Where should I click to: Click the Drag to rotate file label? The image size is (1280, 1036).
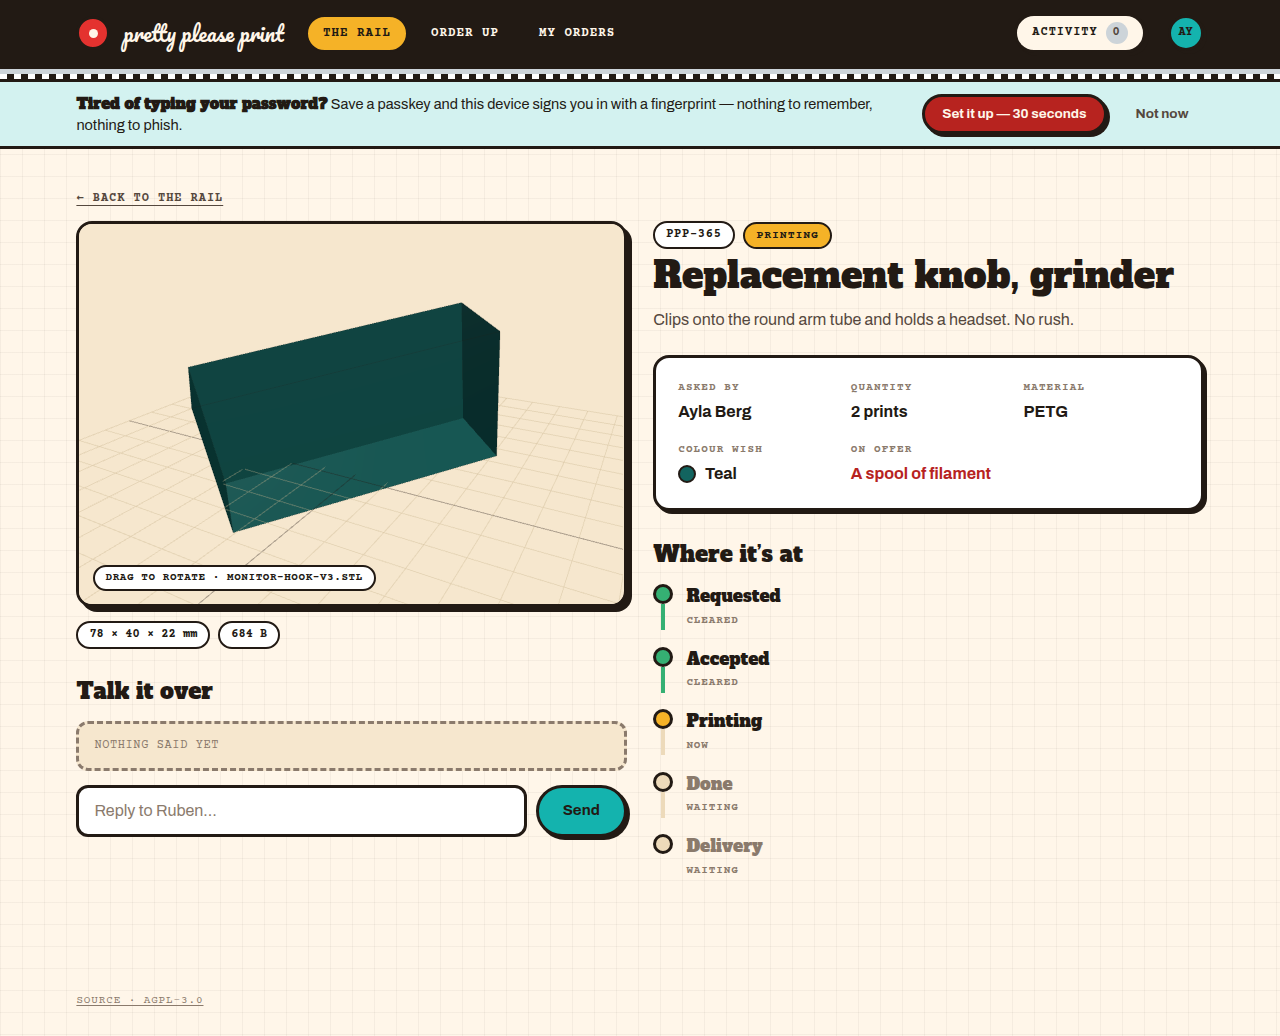point(234,578)
